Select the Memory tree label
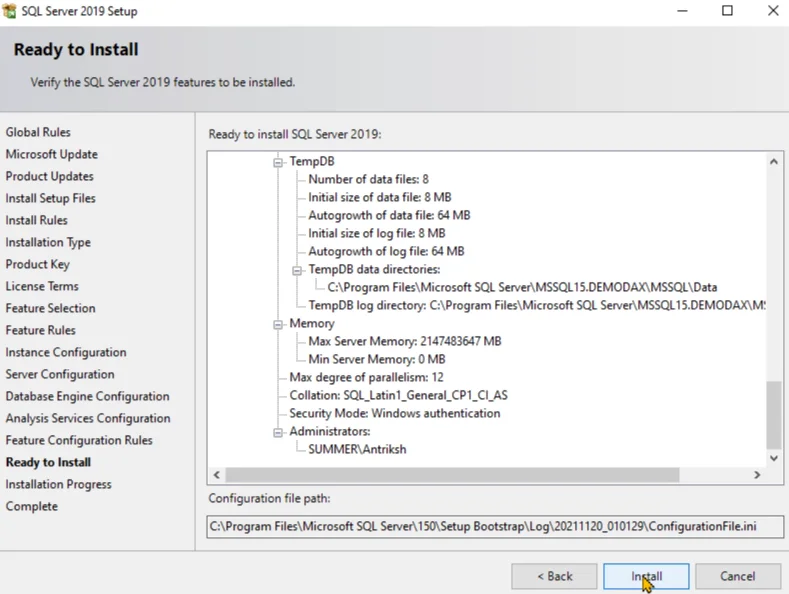The height and width of the screenshot is (594, 789). point(312,324)
